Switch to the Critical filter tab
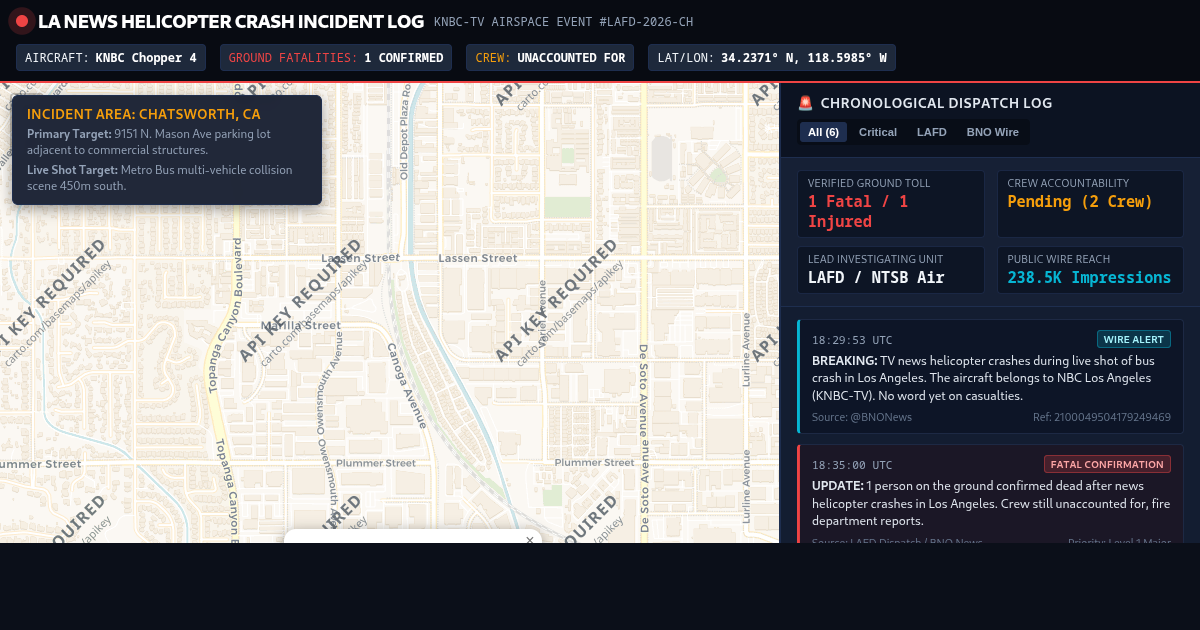1200x630 pixels. pos(878,132)
